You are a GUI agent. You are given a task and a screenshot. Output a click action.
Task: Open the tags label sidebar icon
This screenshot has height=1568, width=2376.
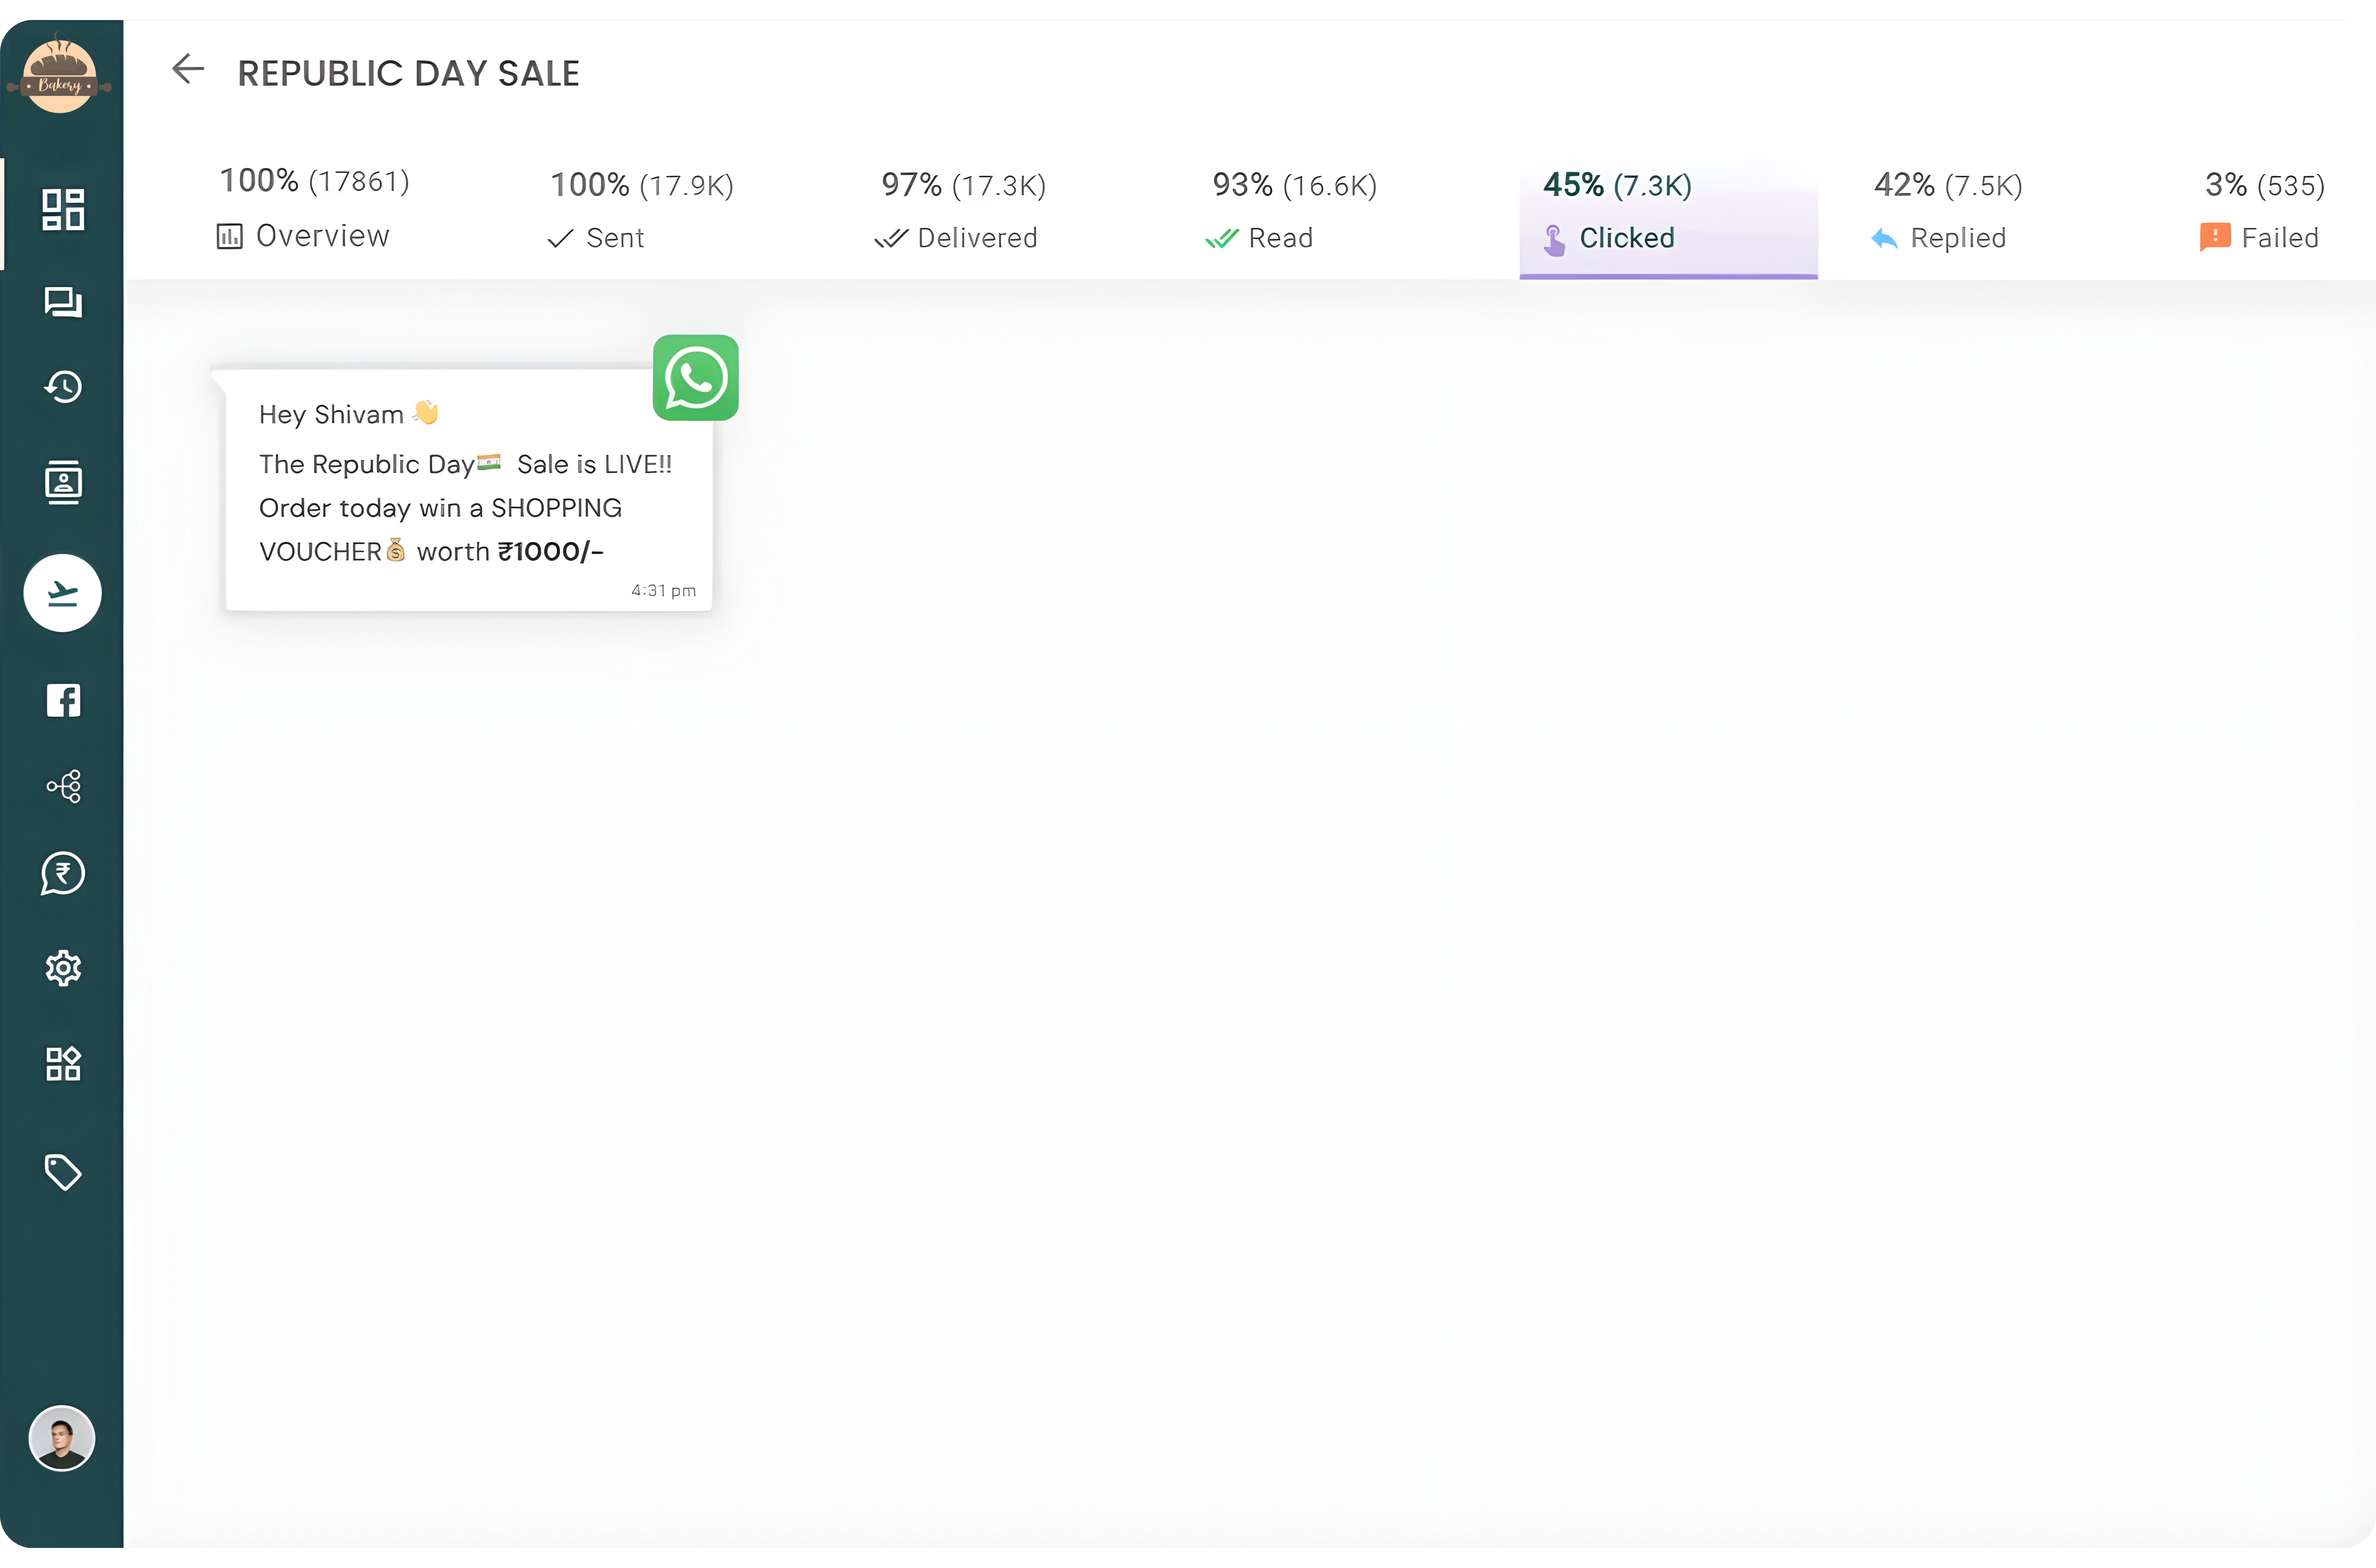click(x=63, y=1172)
